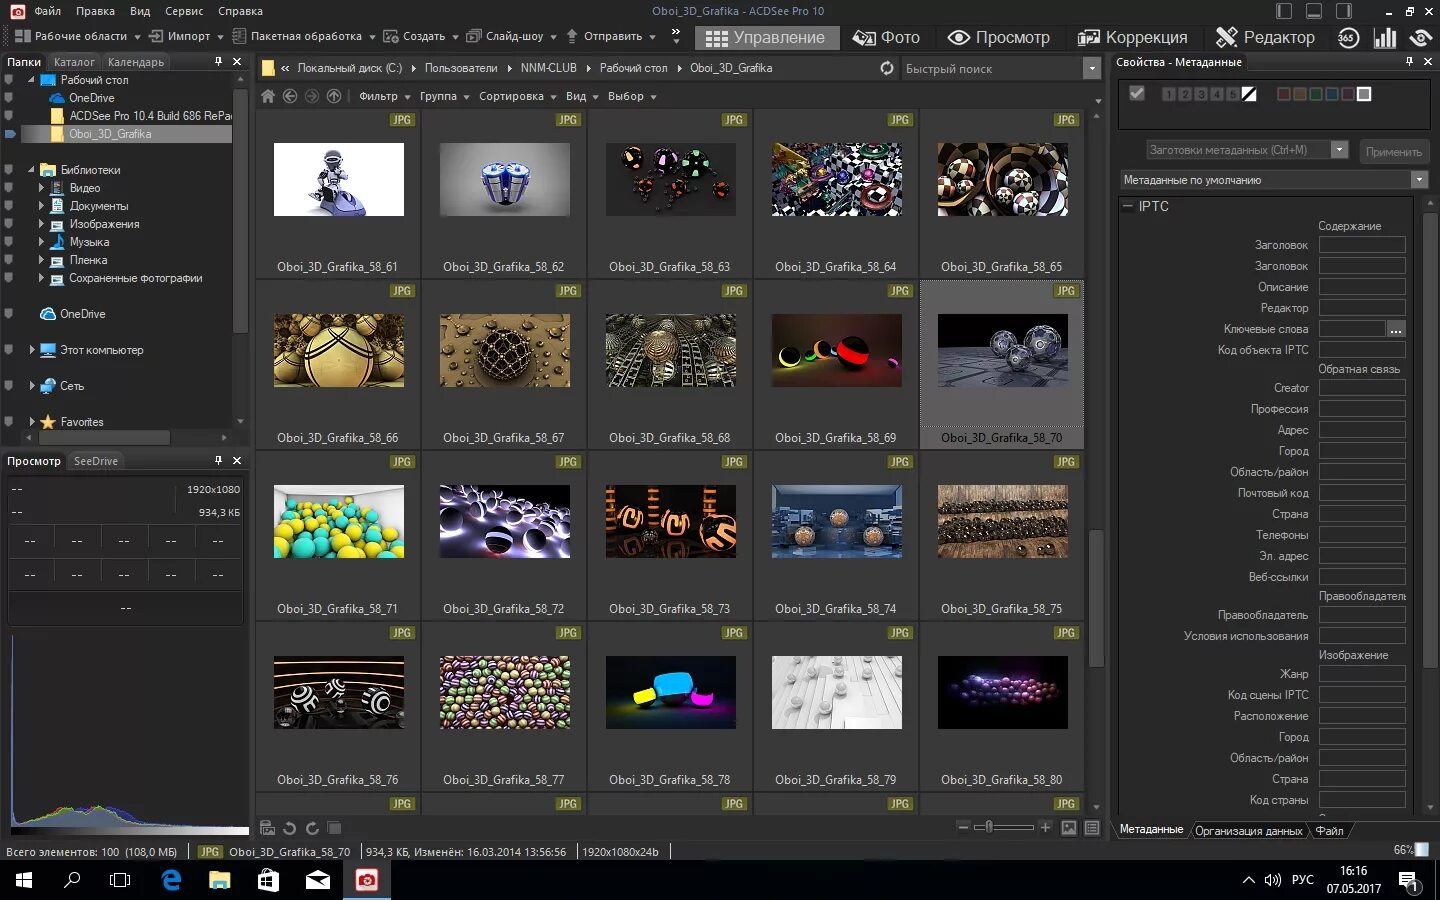Click the Применить button
The image size is (1440, 900).
pyautogui.click(x=1393, y=151)
